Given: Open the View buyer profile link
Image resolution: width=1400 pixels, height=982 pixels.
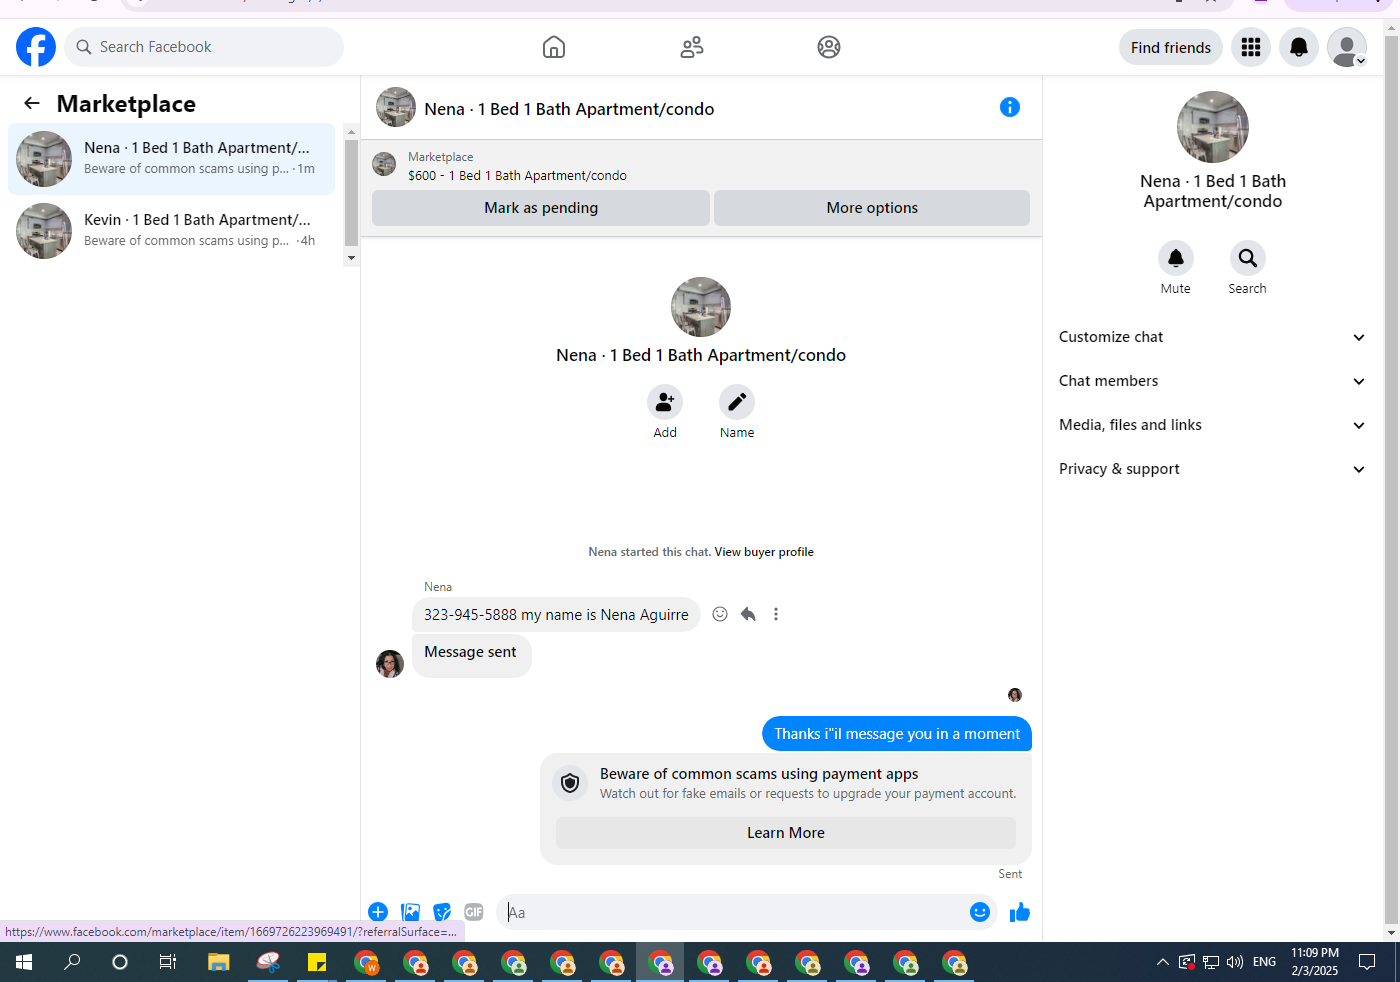Looking at the screenshot, I should click(764, 552).
